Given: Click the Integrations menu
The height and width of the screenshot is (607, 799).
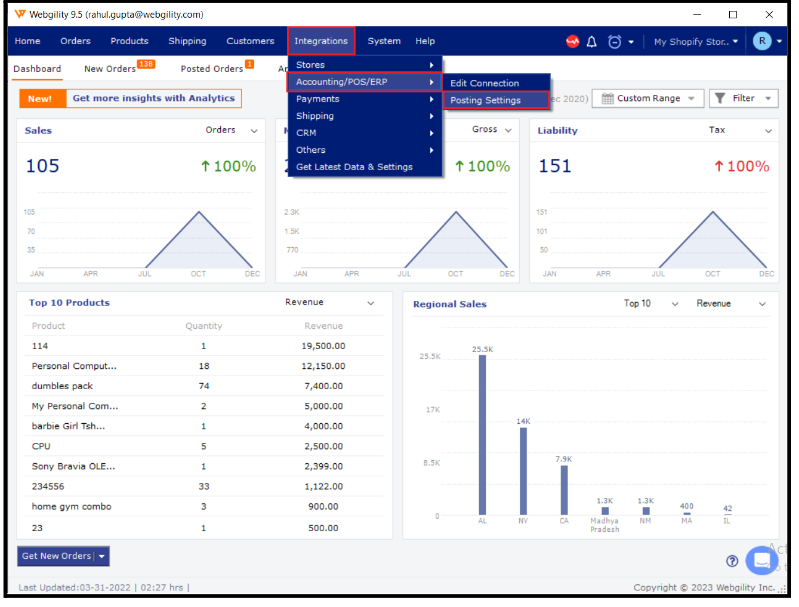Looking at the screenshot, I should pyautogui.click(x=321, y=41).
